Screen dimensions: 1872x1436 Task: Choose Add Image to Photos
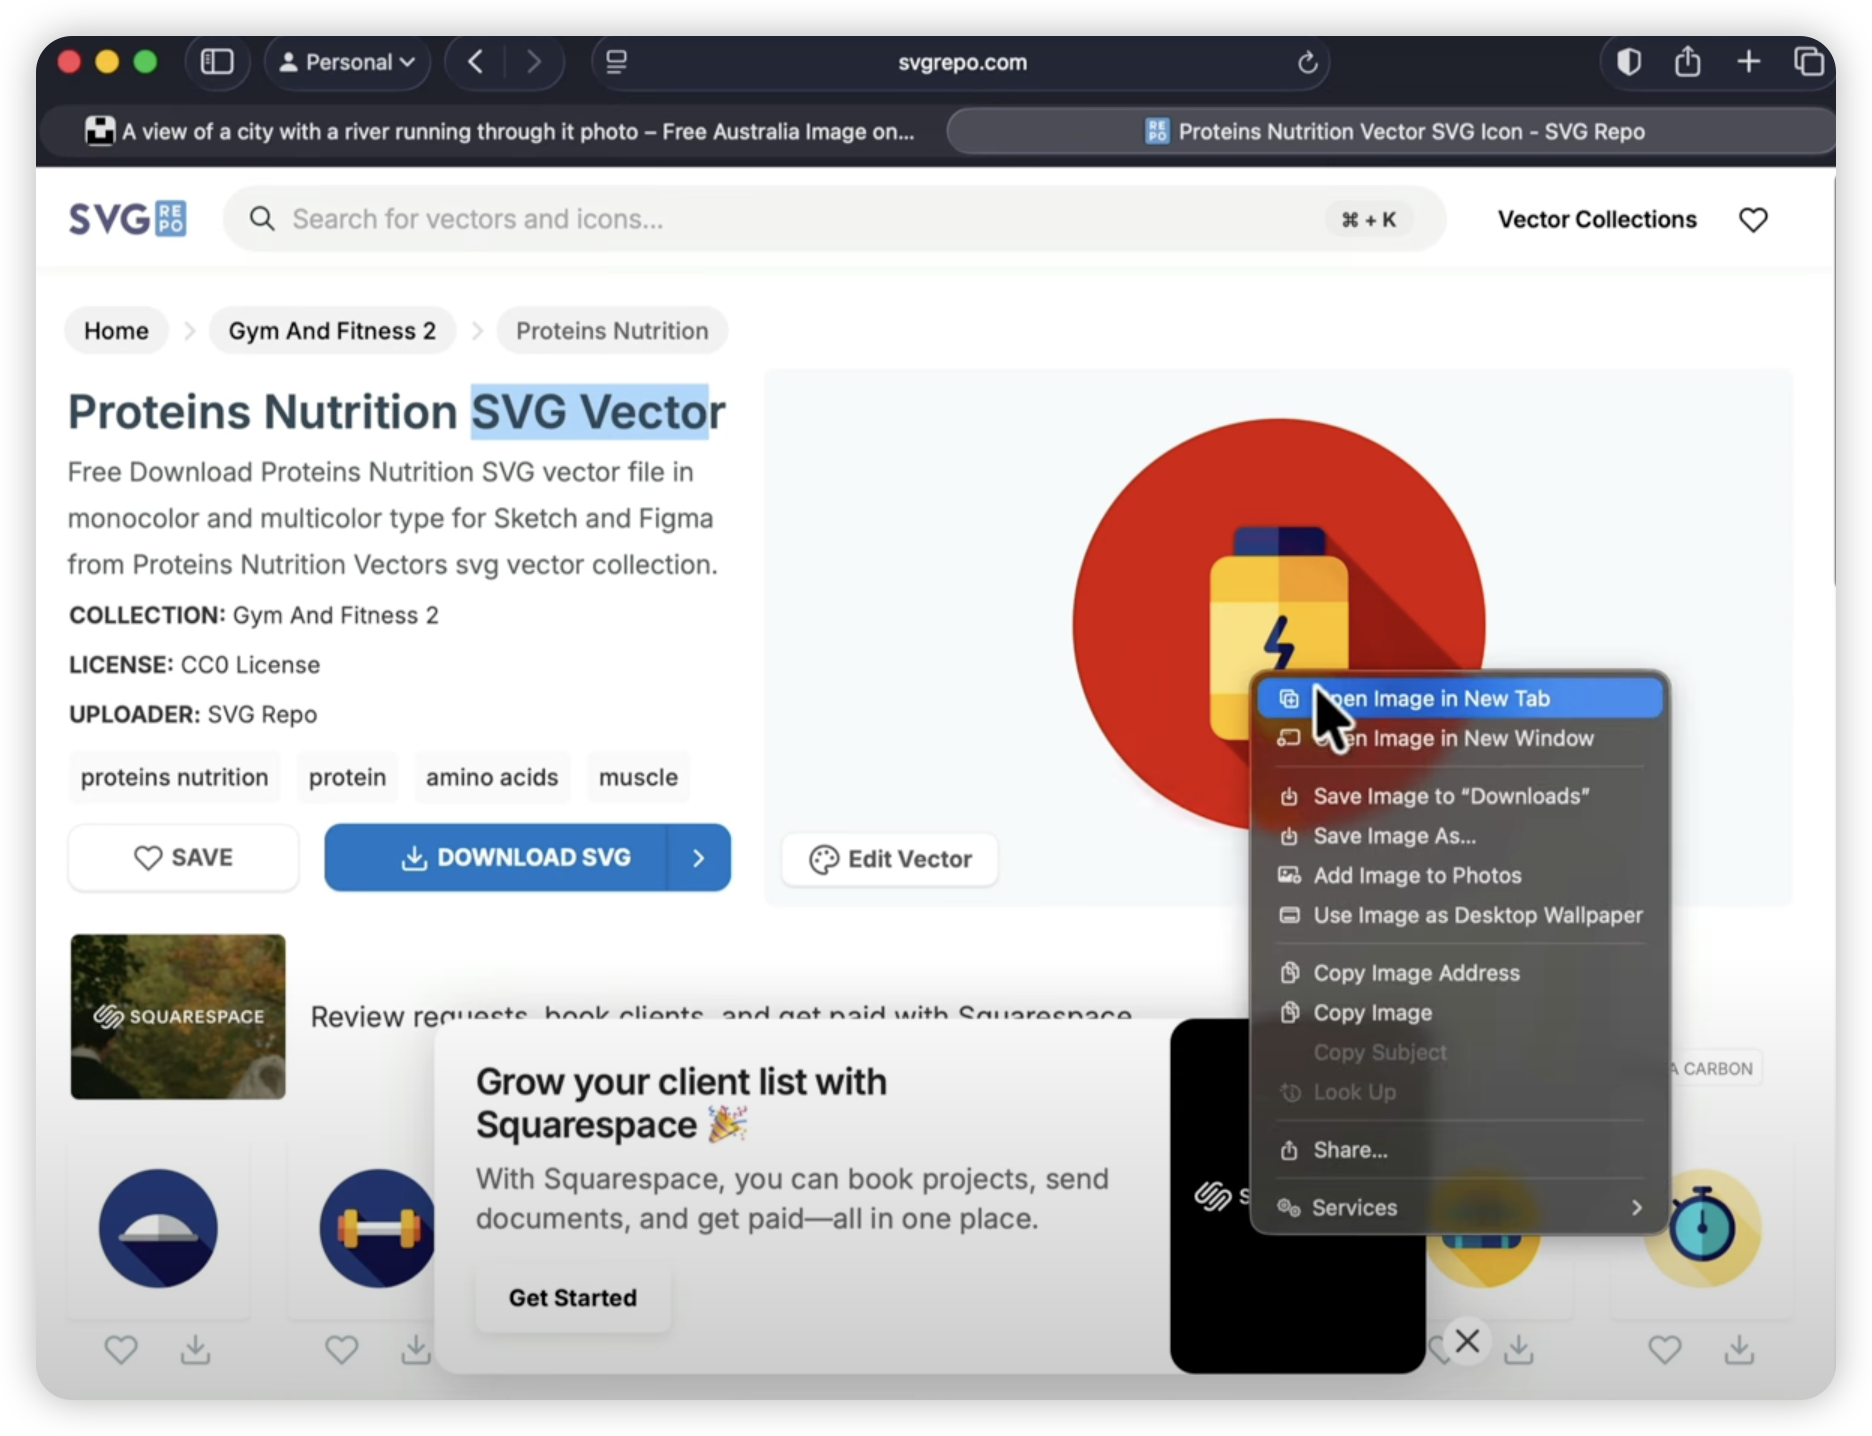point(1460,875)
